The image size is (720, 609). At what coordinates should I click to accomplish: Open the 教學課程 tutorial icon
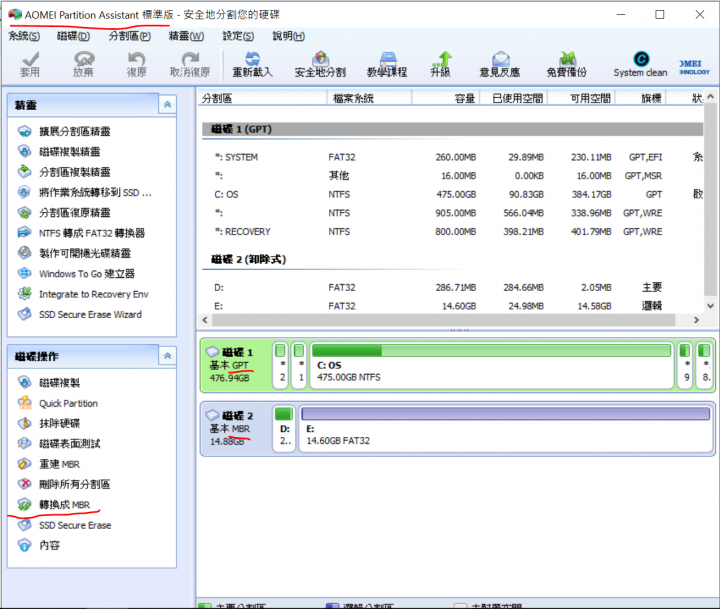point(387,64)
